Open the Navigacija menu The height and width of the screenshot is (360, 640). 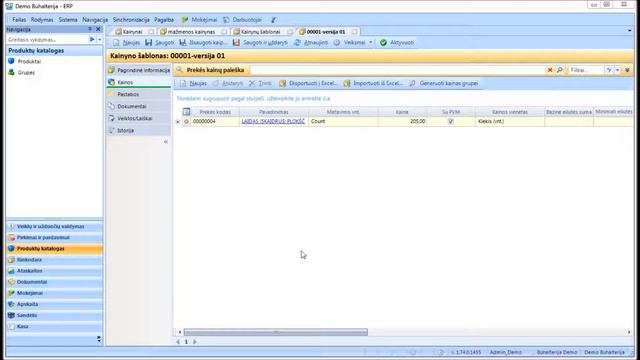[x=95, y=20]
